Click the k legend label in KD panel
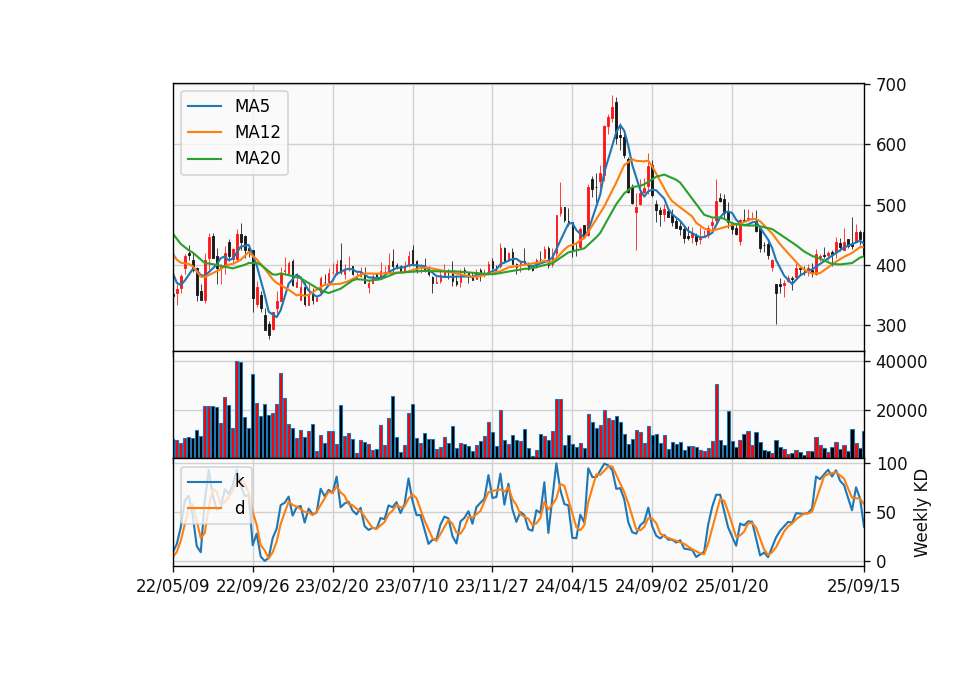Viewport: 960px width, 690px height. 239,481
